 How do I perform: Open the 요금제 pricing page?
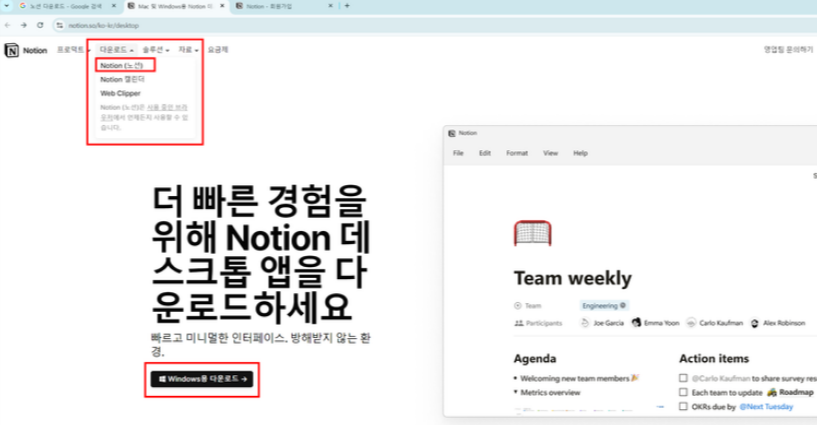[218, 49]
